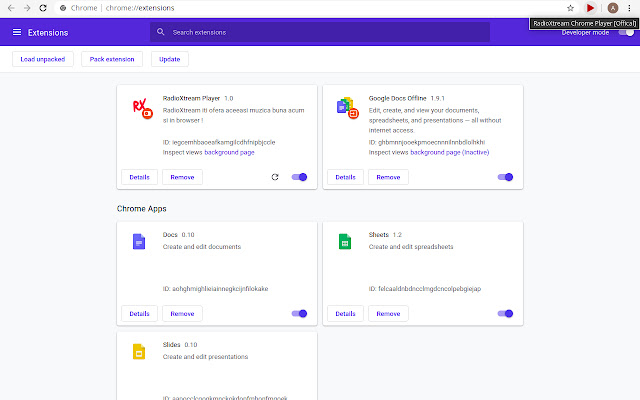The image size is (640, 400).
Task: Disable the Google Docs Offline extension
Action: pyautogui.click(x=505, y=177)
